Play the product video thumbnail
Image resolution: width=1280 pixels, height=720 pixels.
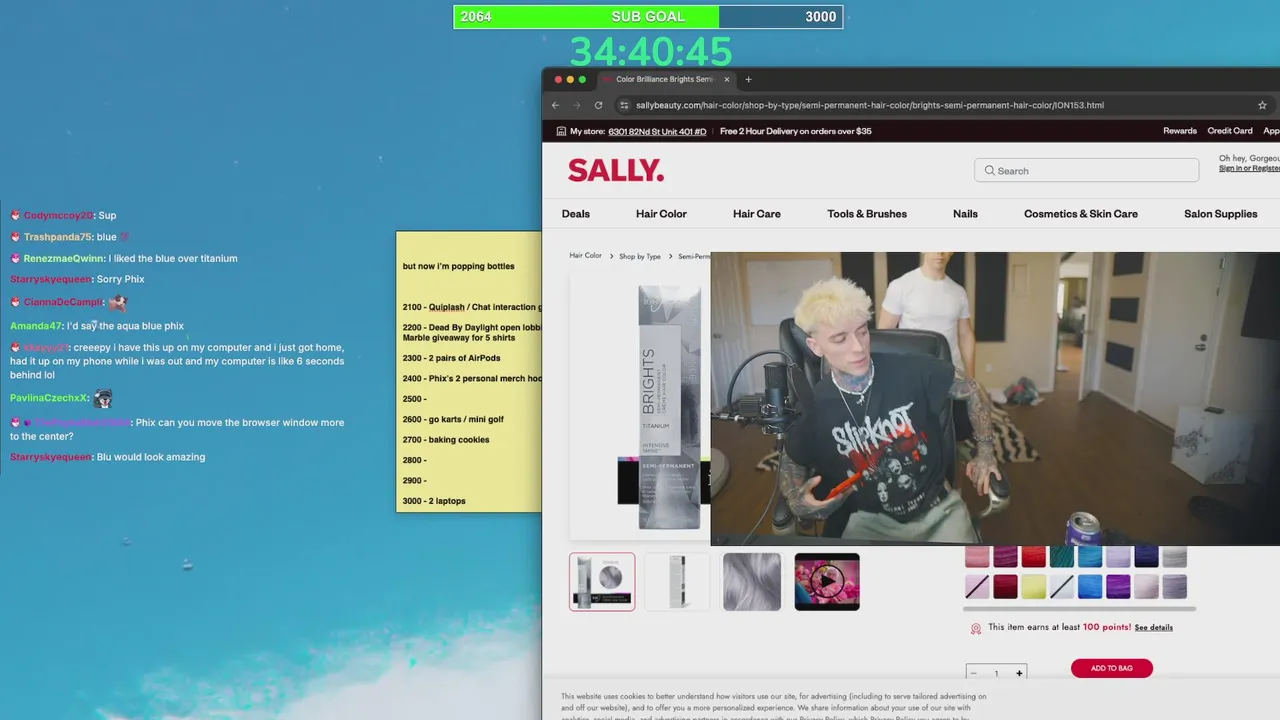[827, 581]
